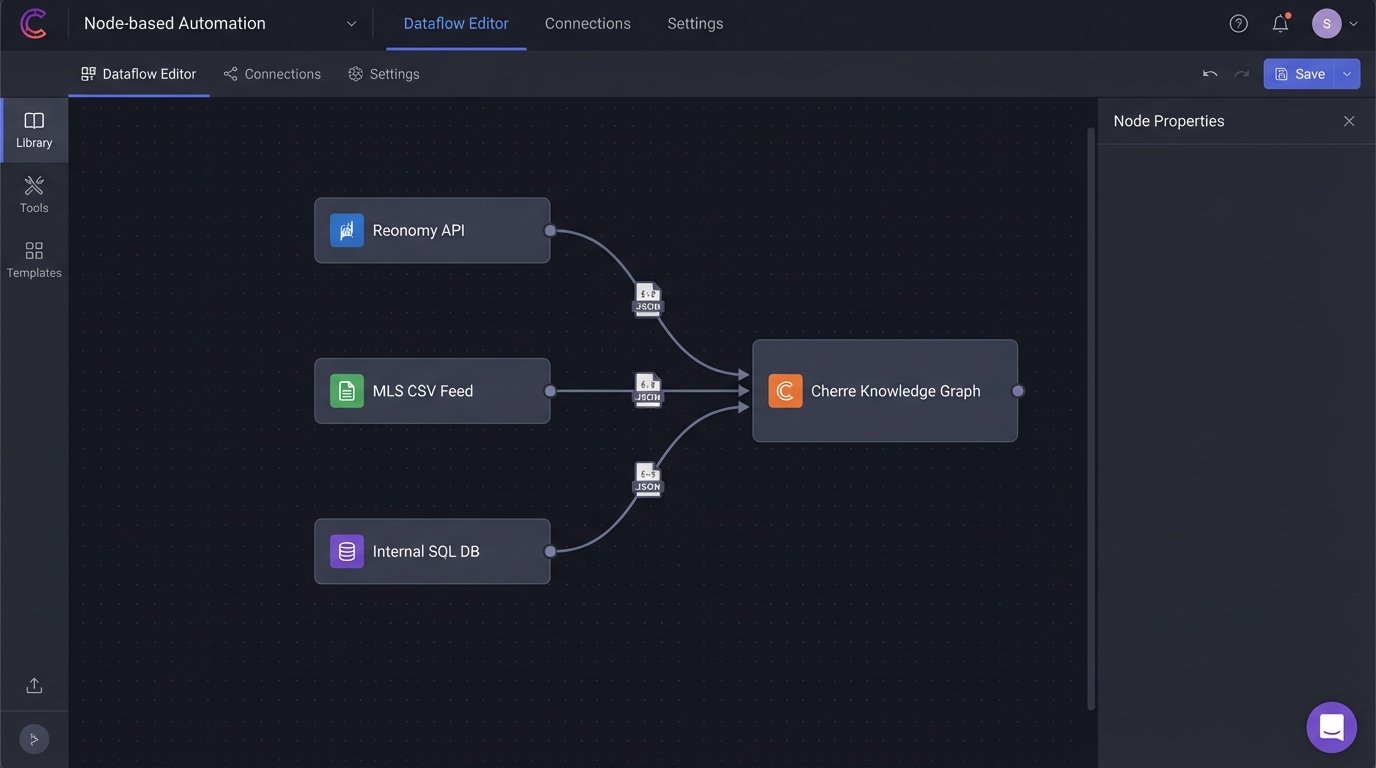The image size is (1376, 768).
Task: Open the Templates panel in the sidebar
Action: [33, 258]
